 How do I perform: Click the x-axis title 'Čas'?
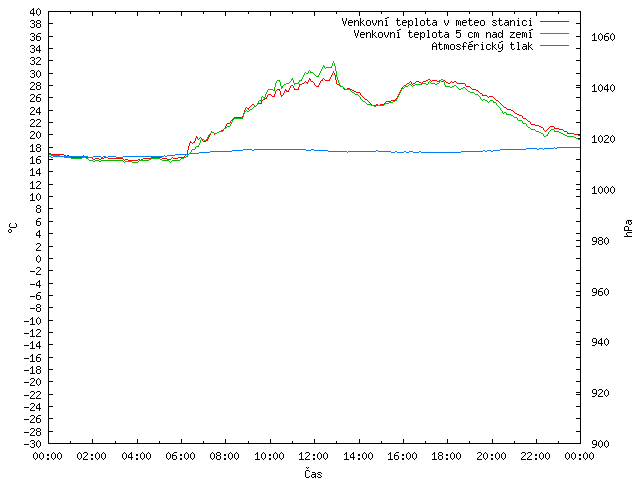313,473
